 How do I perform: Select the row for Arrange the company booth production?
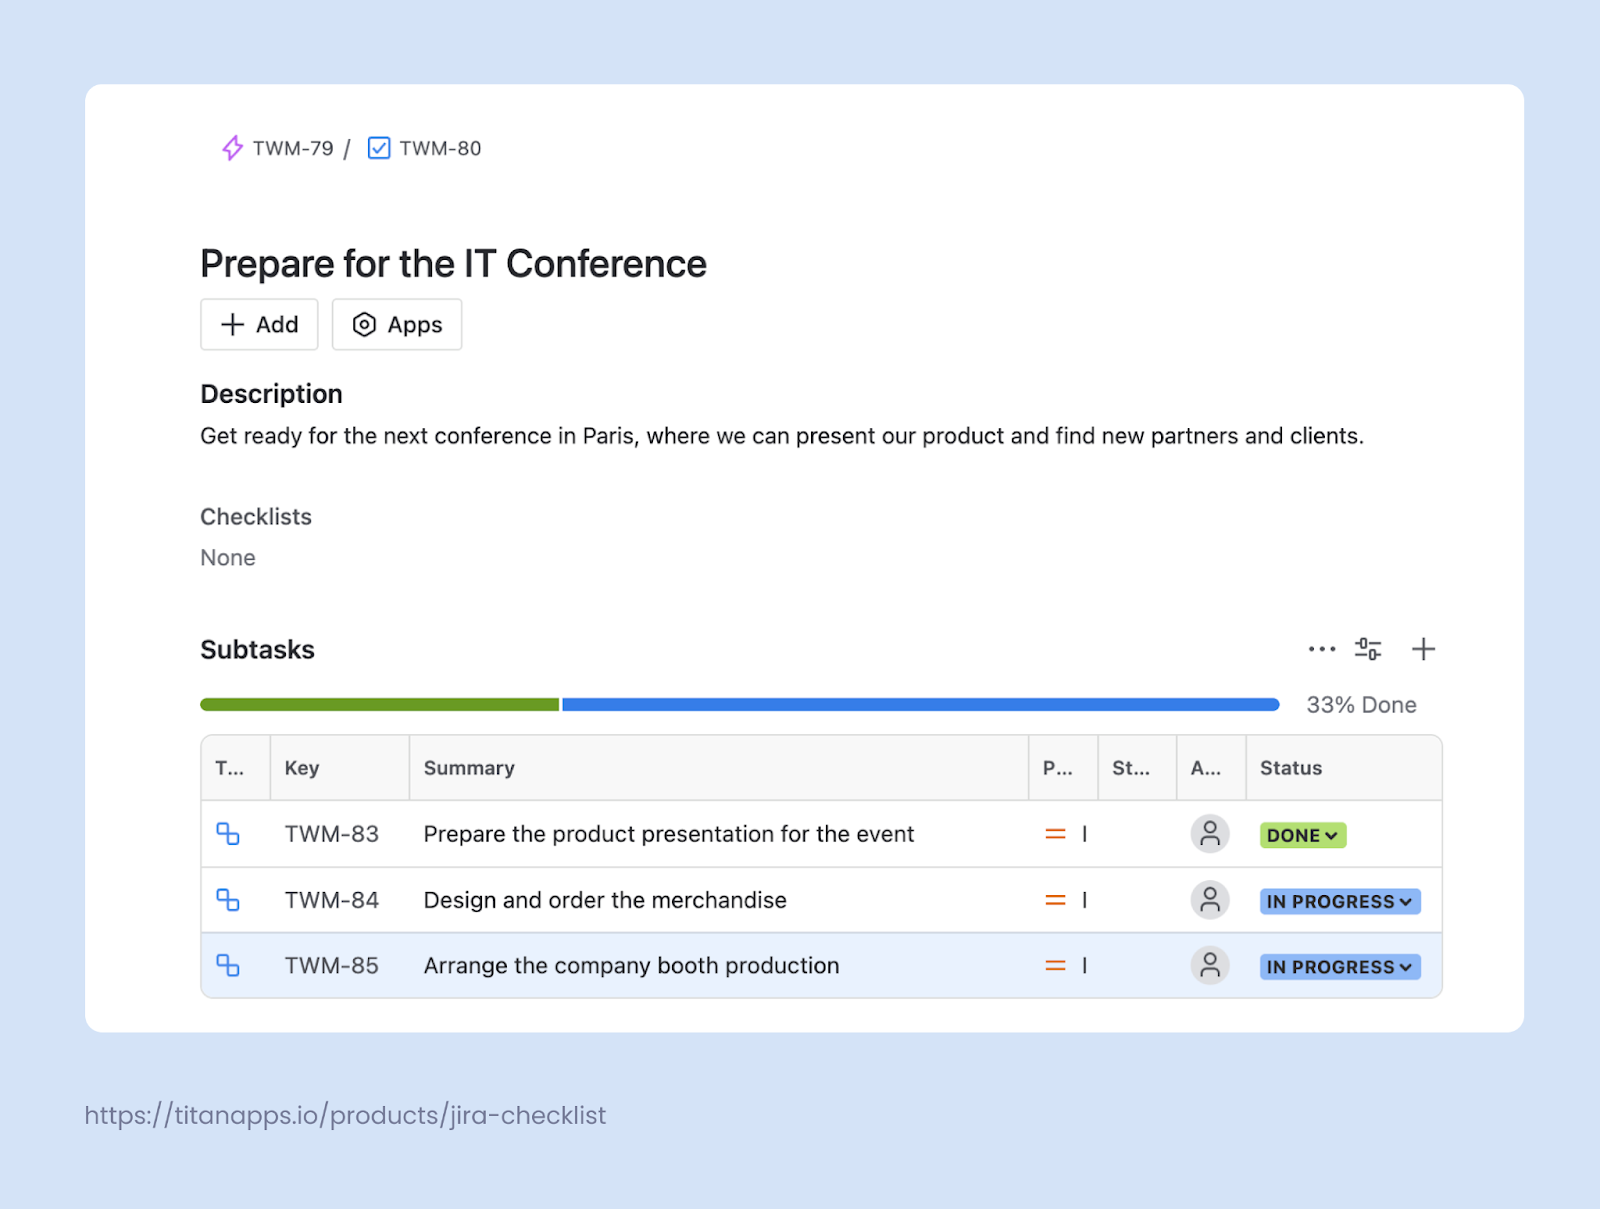[630, 965]
